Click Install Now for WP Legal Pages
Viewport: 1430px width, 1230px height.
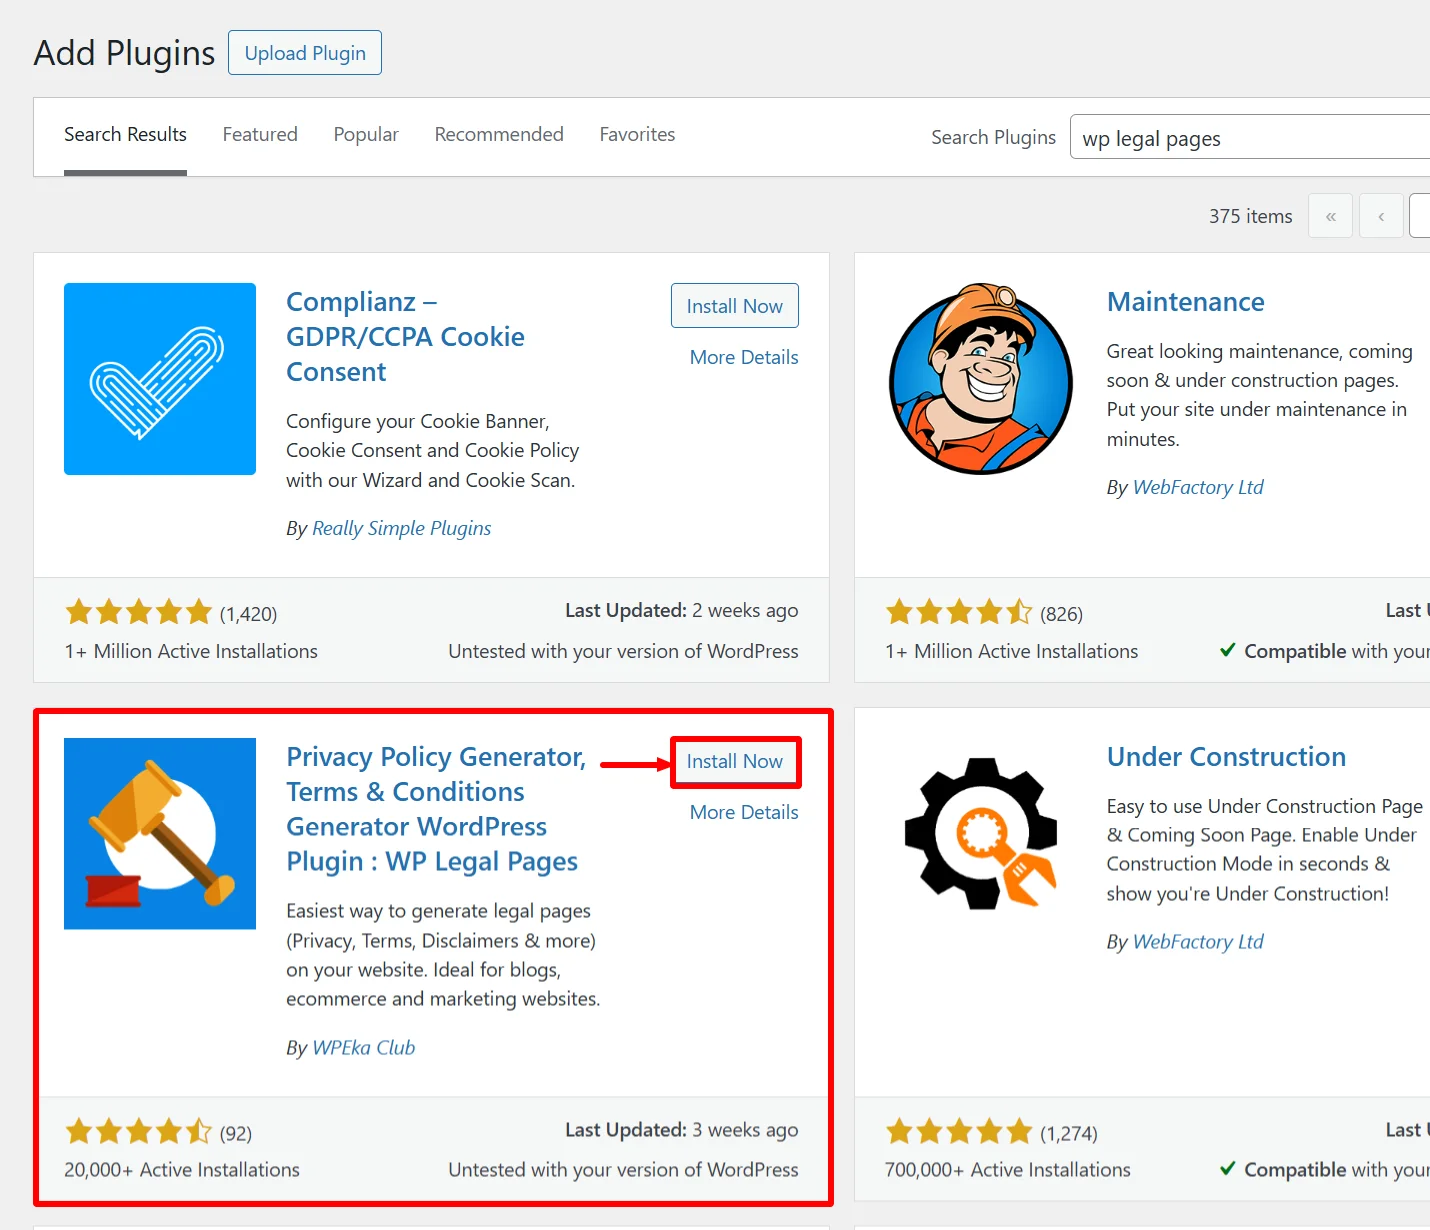(734, 762)
